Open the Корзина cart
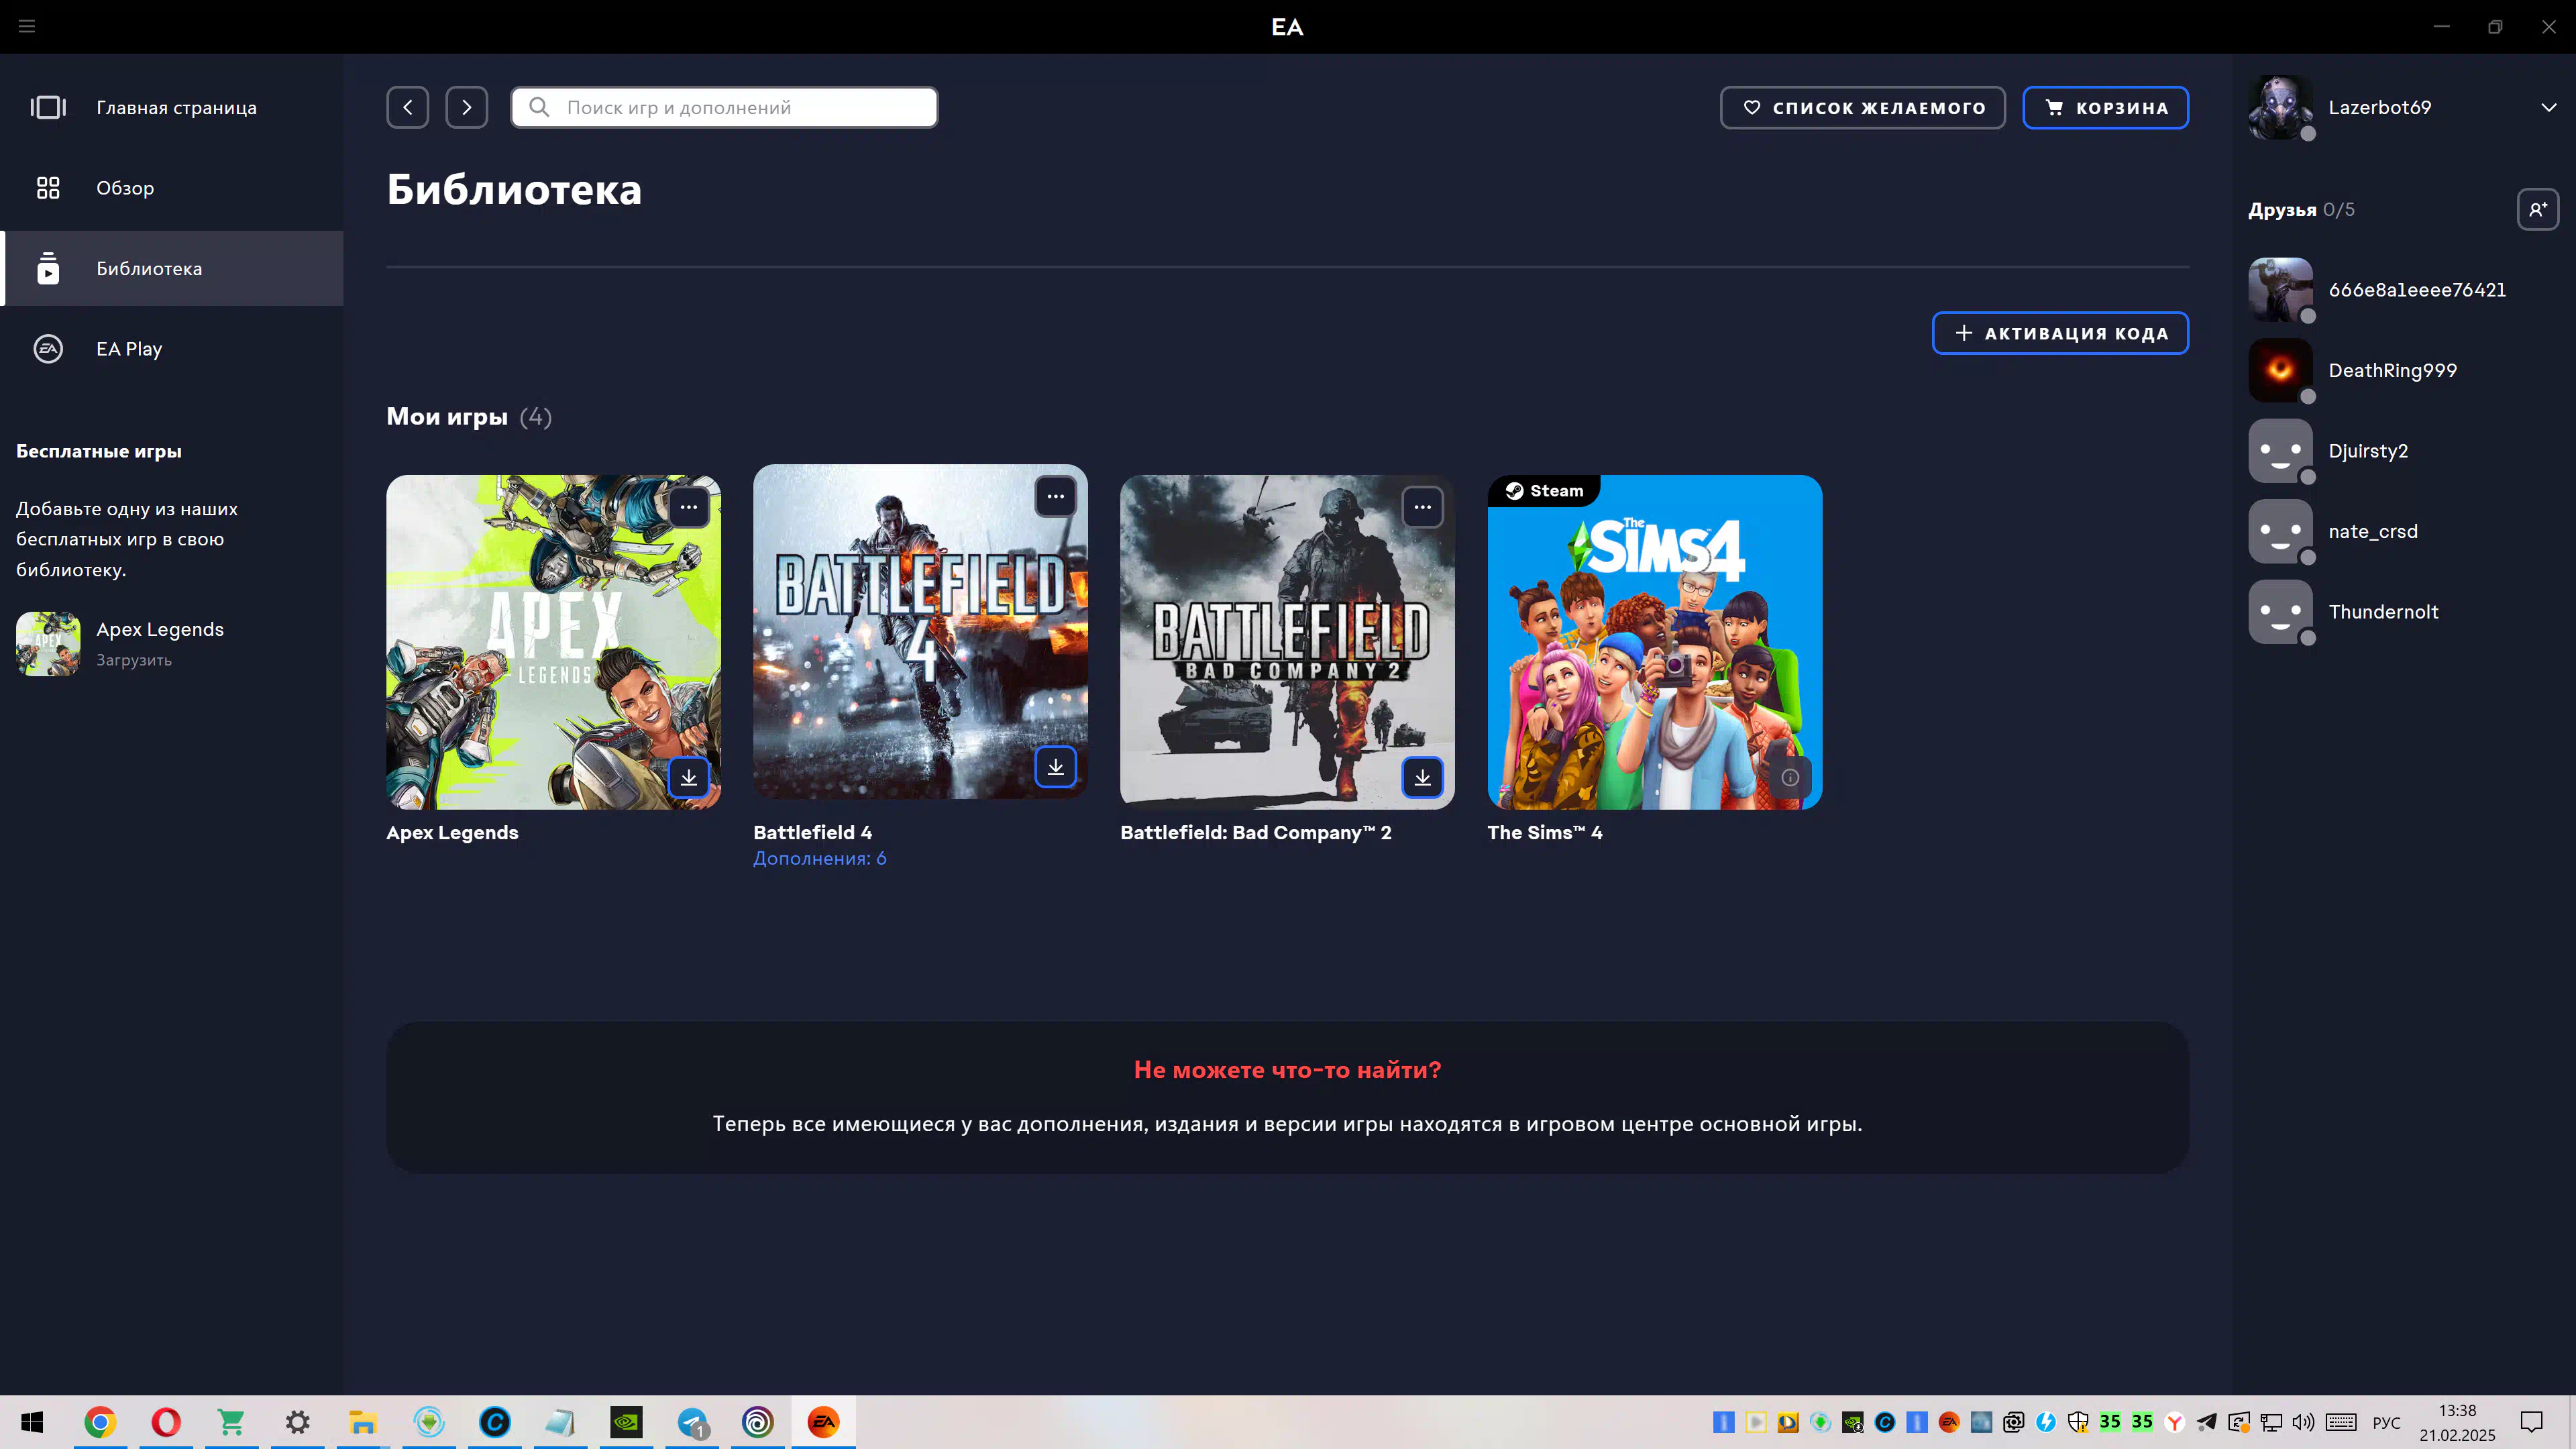 click(x=2105, y=107)
